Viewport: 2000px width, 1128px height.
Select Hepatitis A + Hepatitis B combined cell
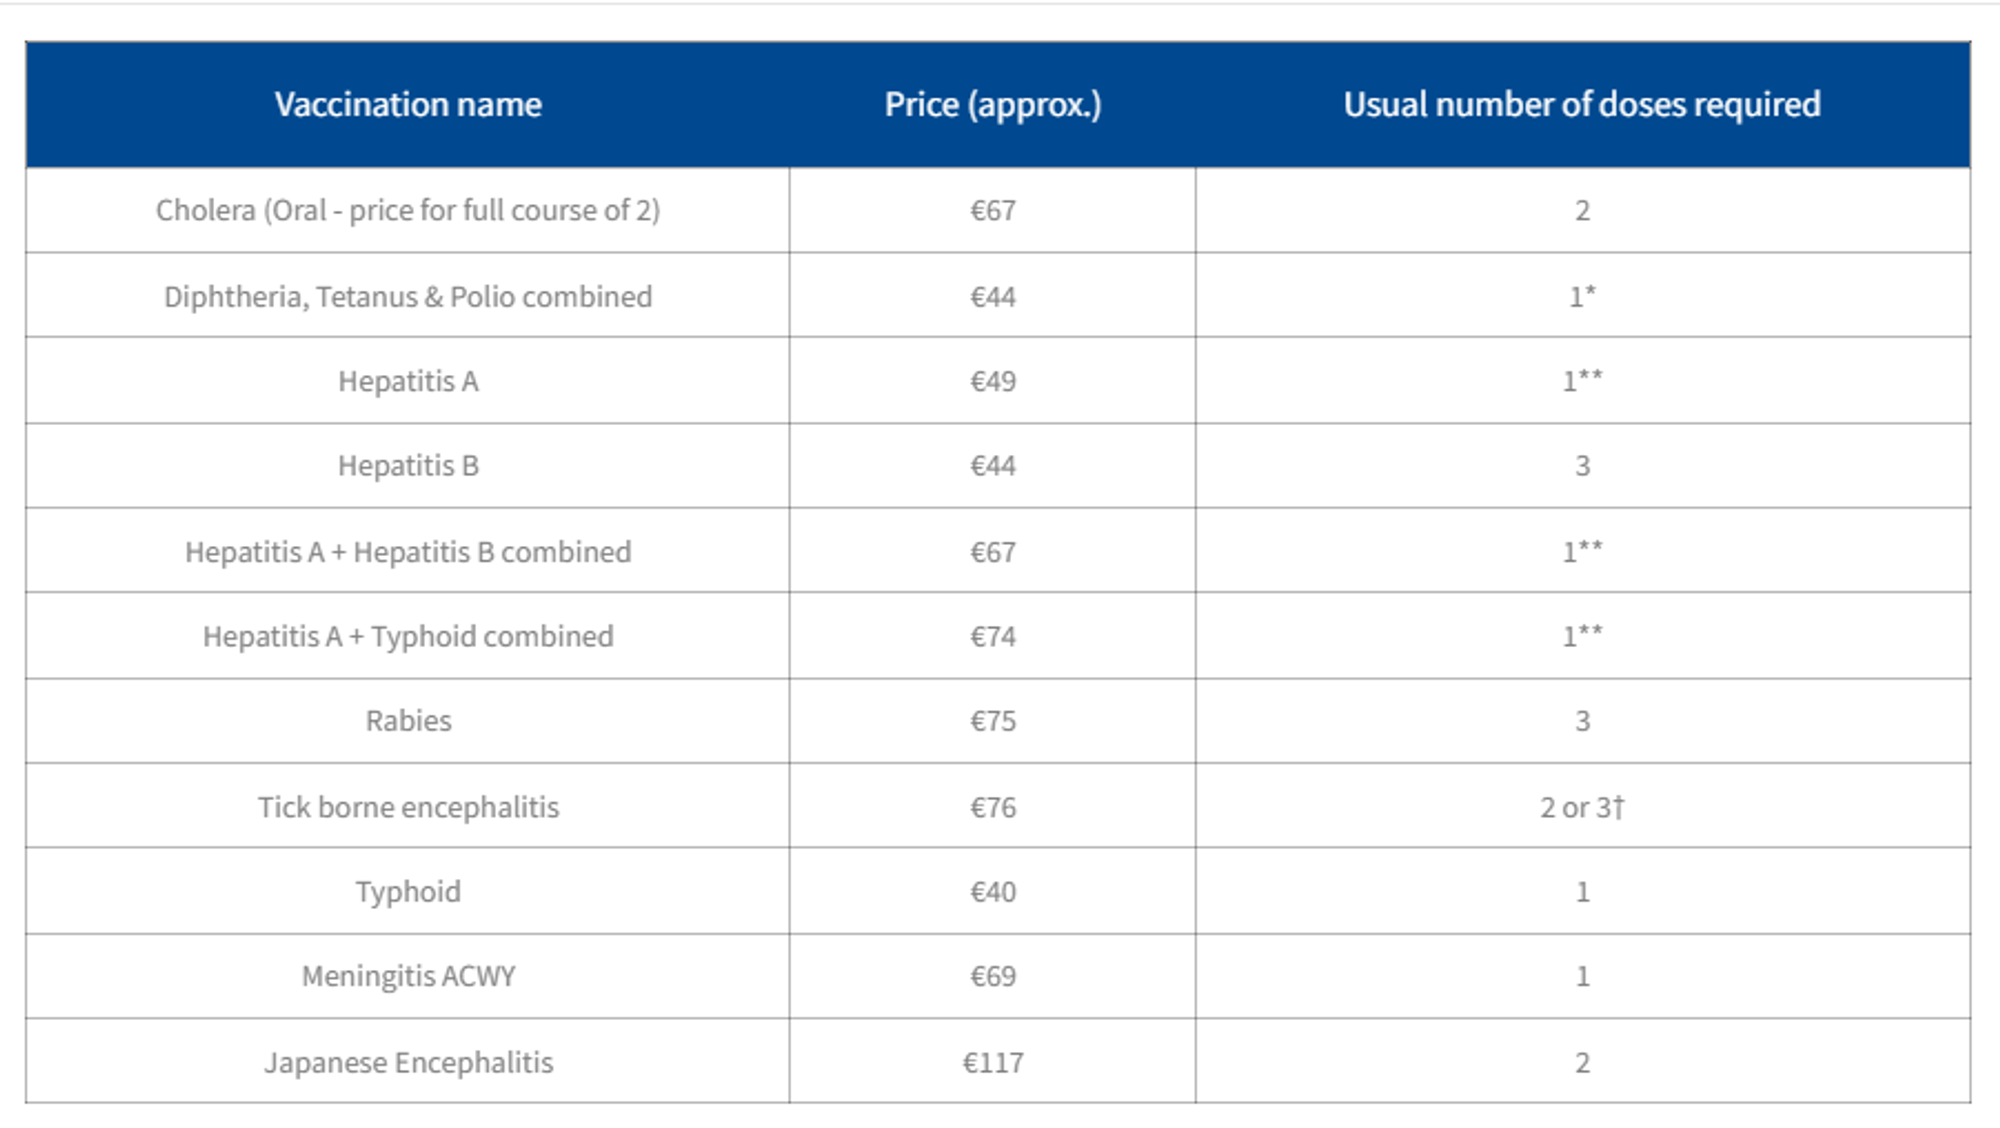[x=408, y=552]
